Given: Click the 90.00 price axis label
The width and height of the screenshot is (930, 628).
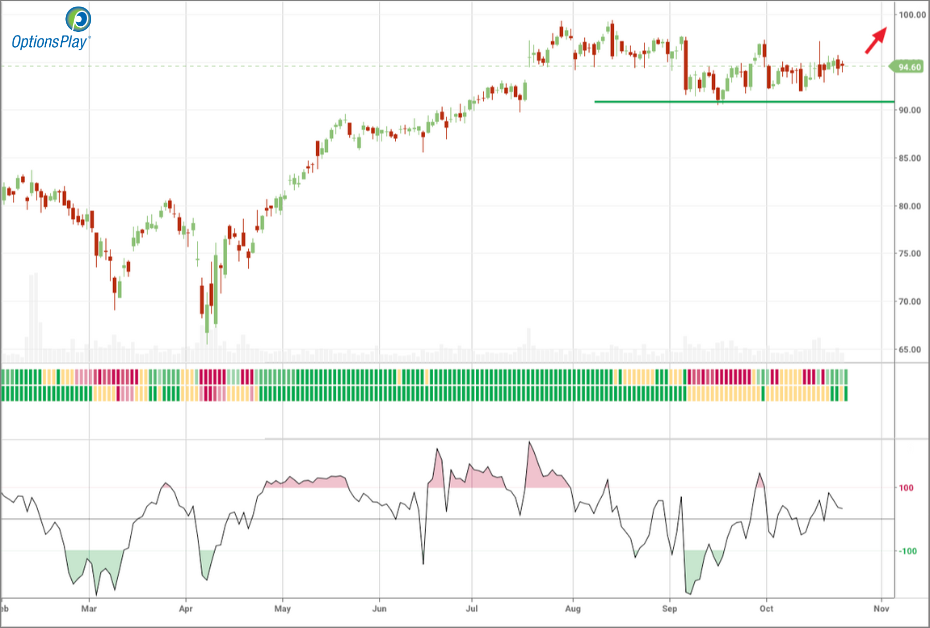Looking at the screenshot, I should tap(909, 110).
